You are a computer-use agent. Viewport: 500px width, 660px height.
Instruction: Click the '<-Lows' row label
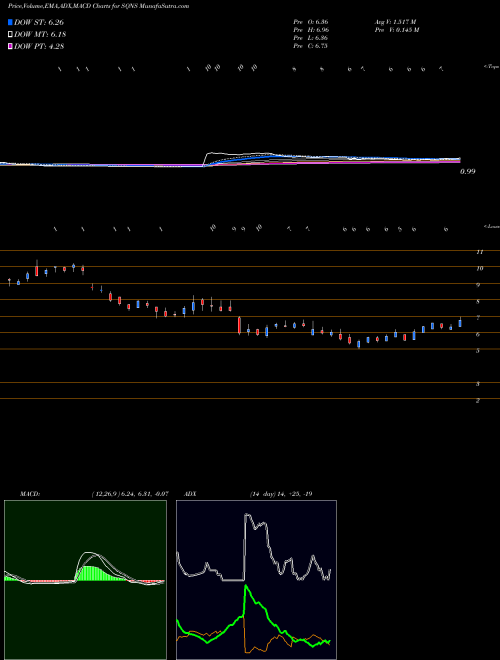491,226
